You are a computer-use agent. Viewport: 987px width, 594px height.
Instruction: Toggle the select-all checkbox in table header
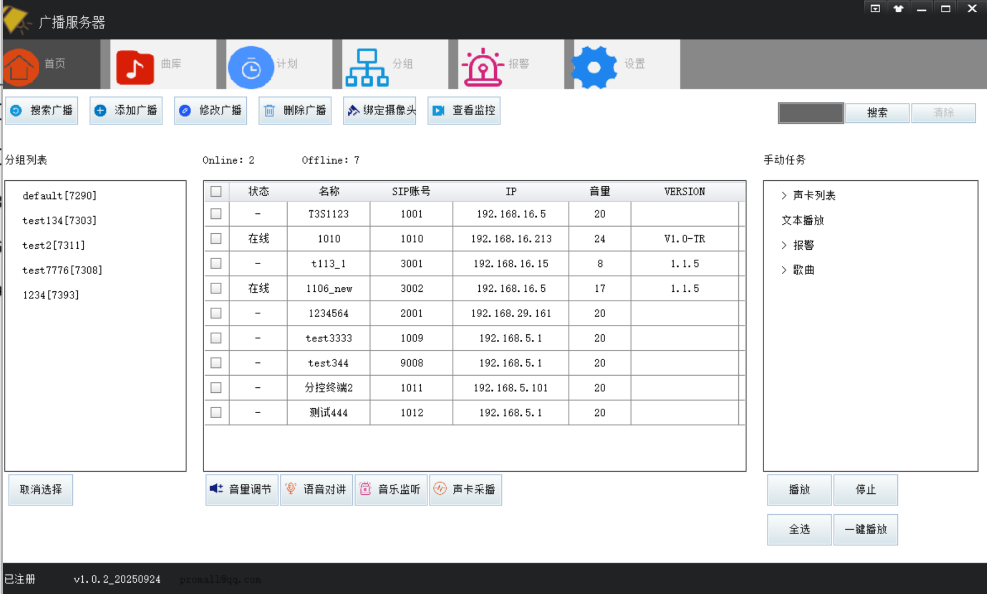click(215, 190)
